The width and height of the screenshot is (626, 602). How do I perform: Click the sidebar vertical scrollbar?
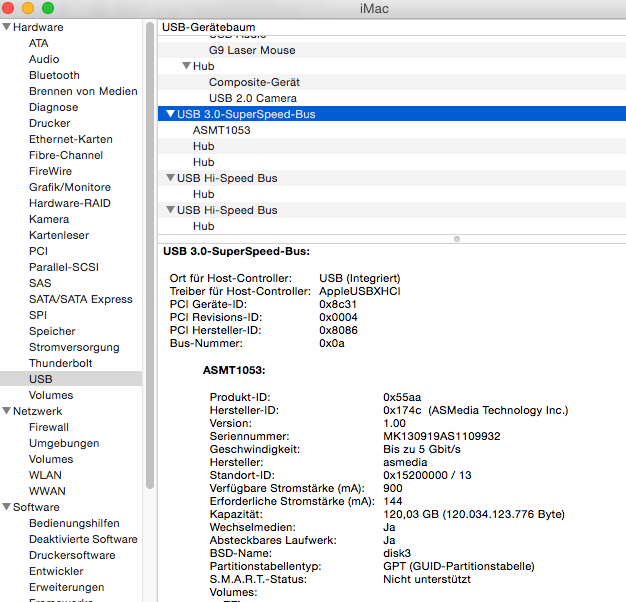(x=150, y=250)
